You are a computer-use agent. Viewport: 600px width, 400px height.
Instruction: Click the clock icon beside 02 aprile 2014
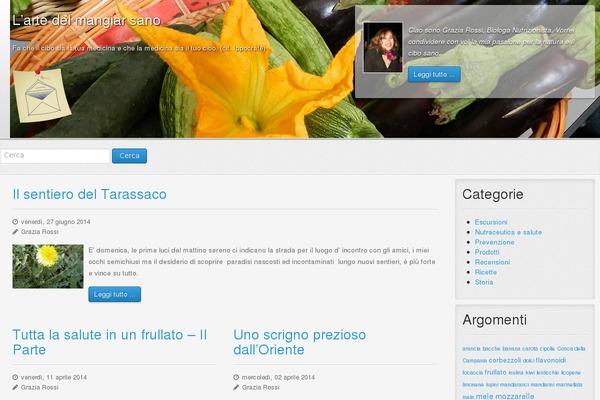point(236,377)
